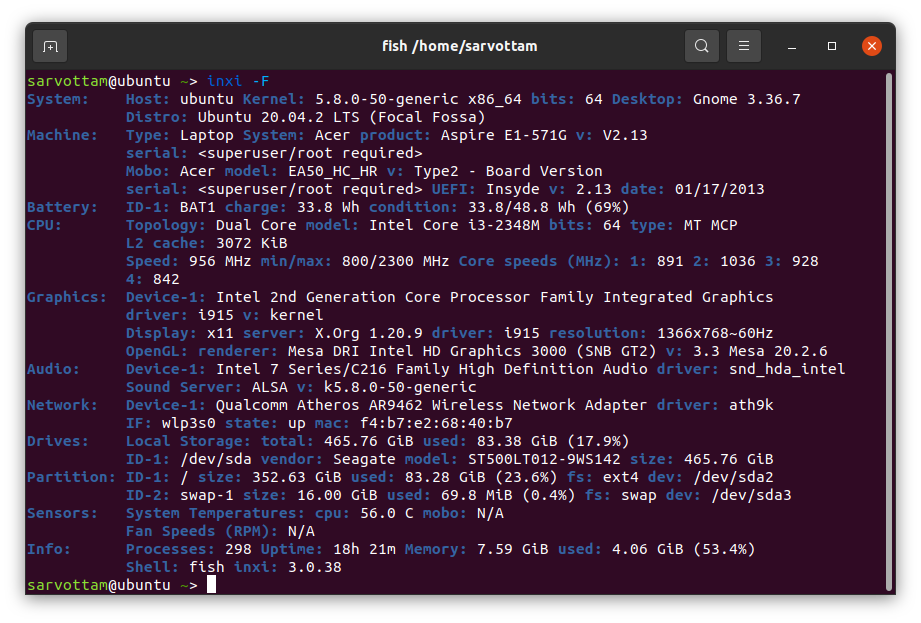This screenshot has height=623, width=921.
Task: Close the terminal with the orange X
Action: [x=872, y=46]
